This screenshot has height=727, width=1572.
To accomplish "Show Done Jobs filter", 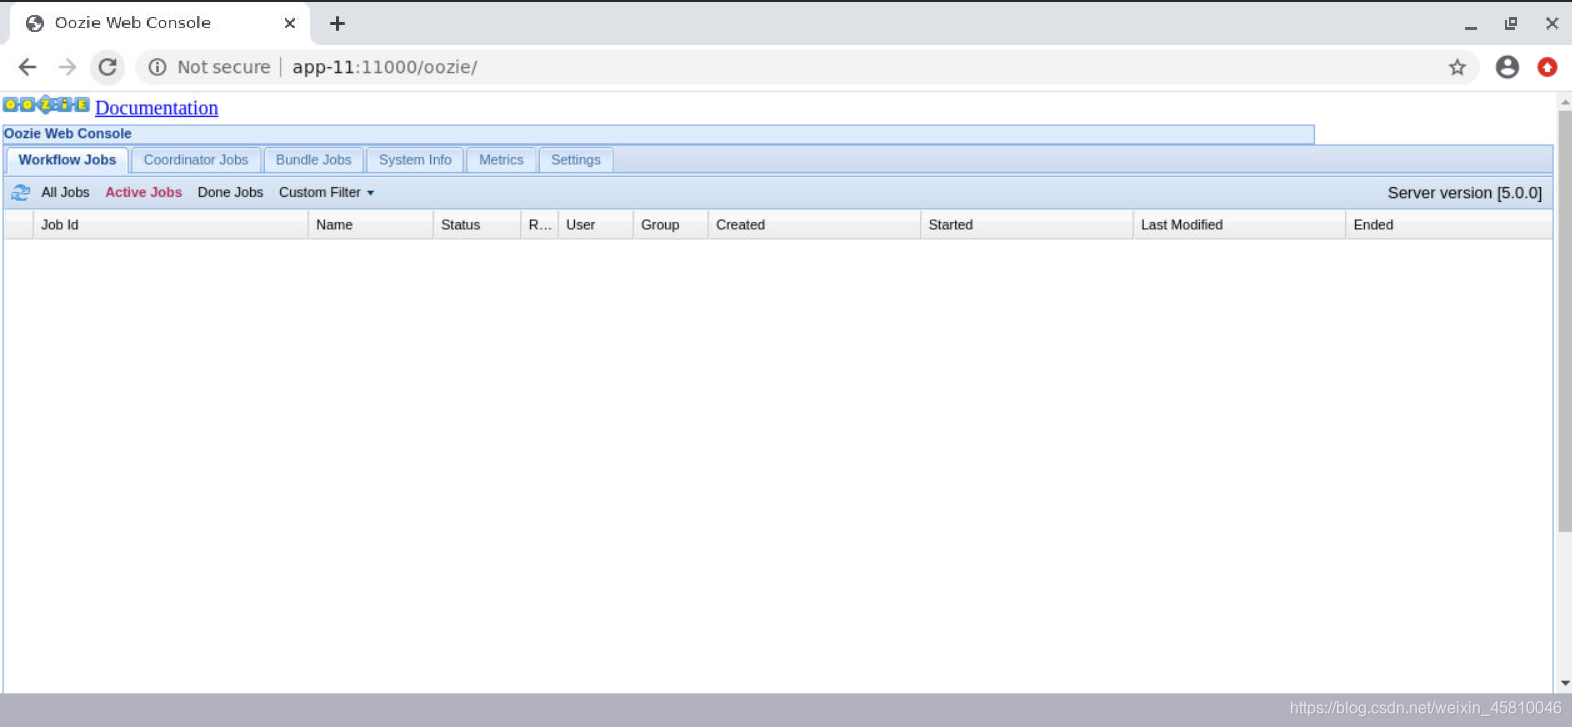I will [230, 192].
